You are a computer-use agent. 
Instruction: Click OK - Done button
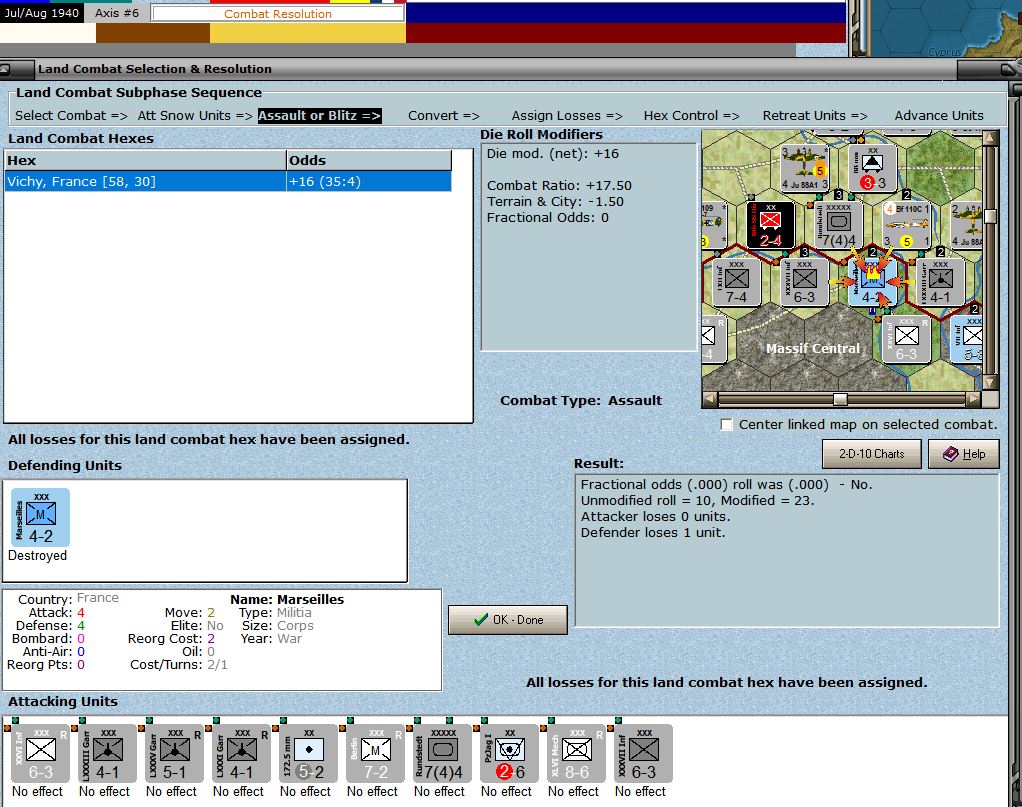point(508,619)
